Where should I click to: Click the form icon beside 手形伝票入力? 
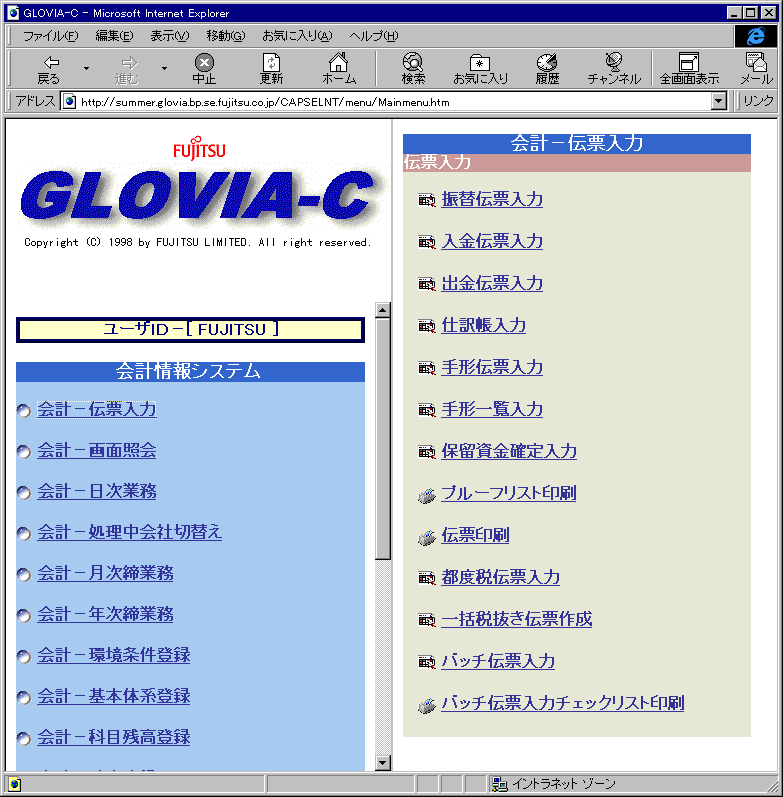click(427, 369)
